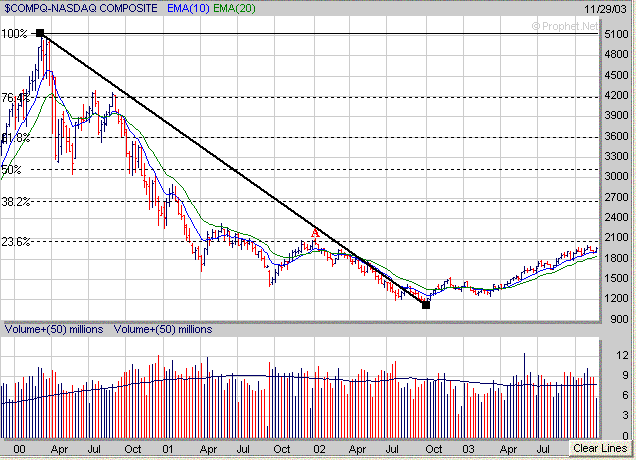Click the 76.4% Fibonacci level label
The height and width of the screenshot is (460, 638).
15,98
